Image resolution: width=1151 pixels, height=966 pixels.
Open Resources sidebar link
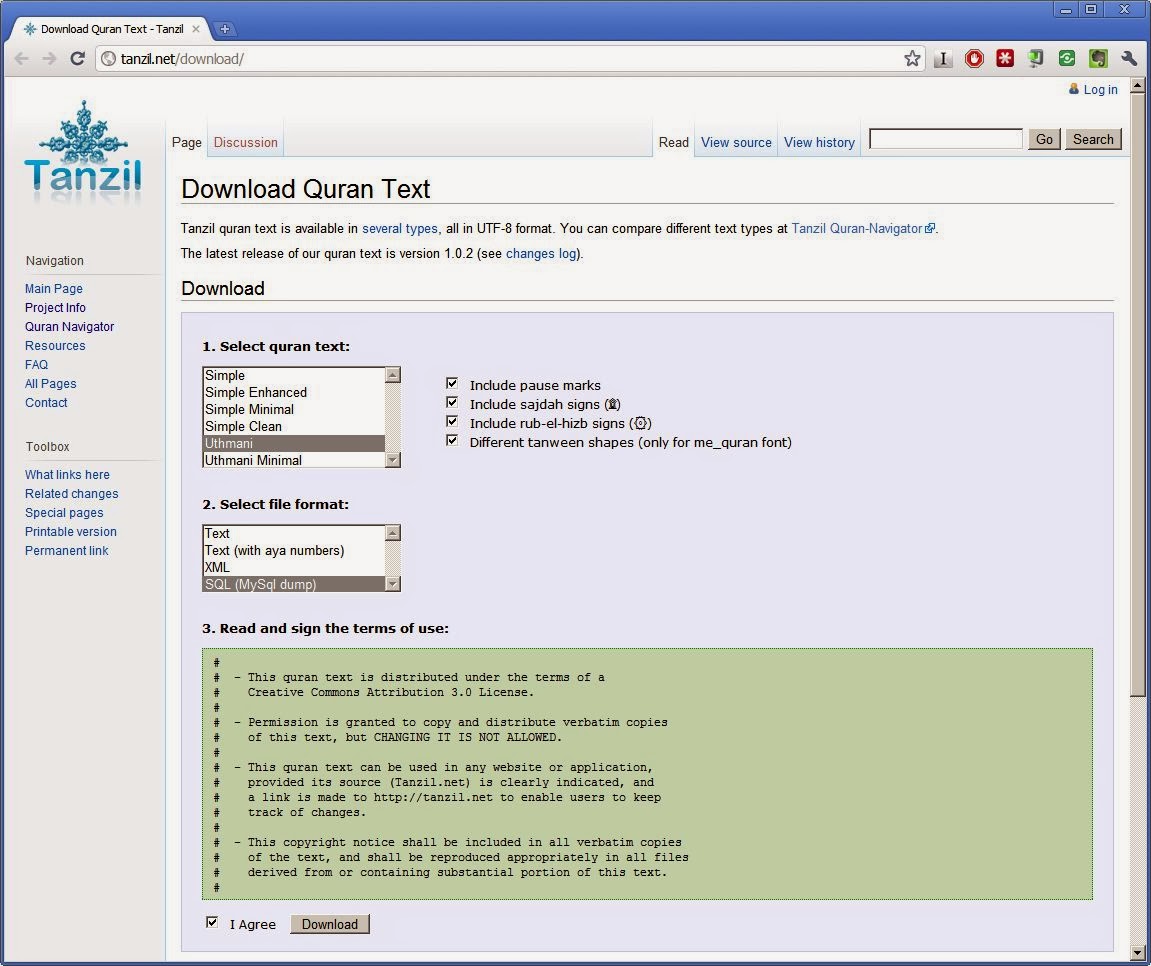(x=55, y=346)
